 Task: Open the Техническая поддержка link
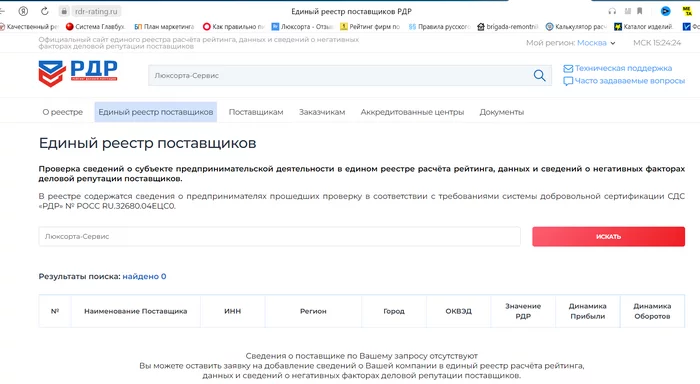[x=623, y=68]
